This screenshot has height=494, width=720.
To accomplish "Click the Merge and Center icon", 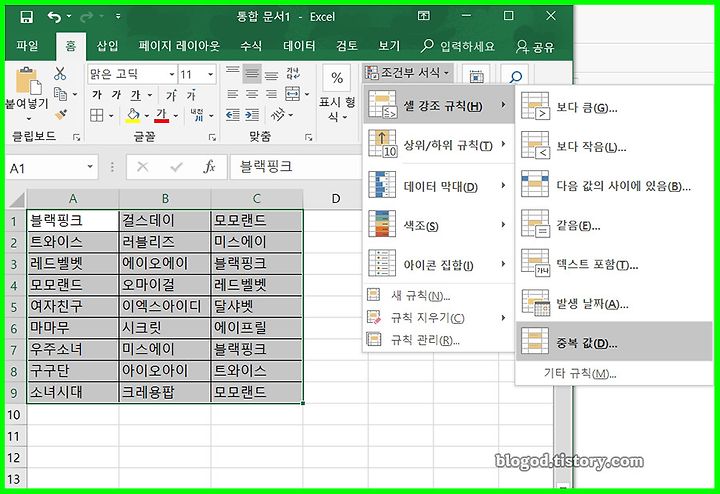I will [x=292, y=94].
